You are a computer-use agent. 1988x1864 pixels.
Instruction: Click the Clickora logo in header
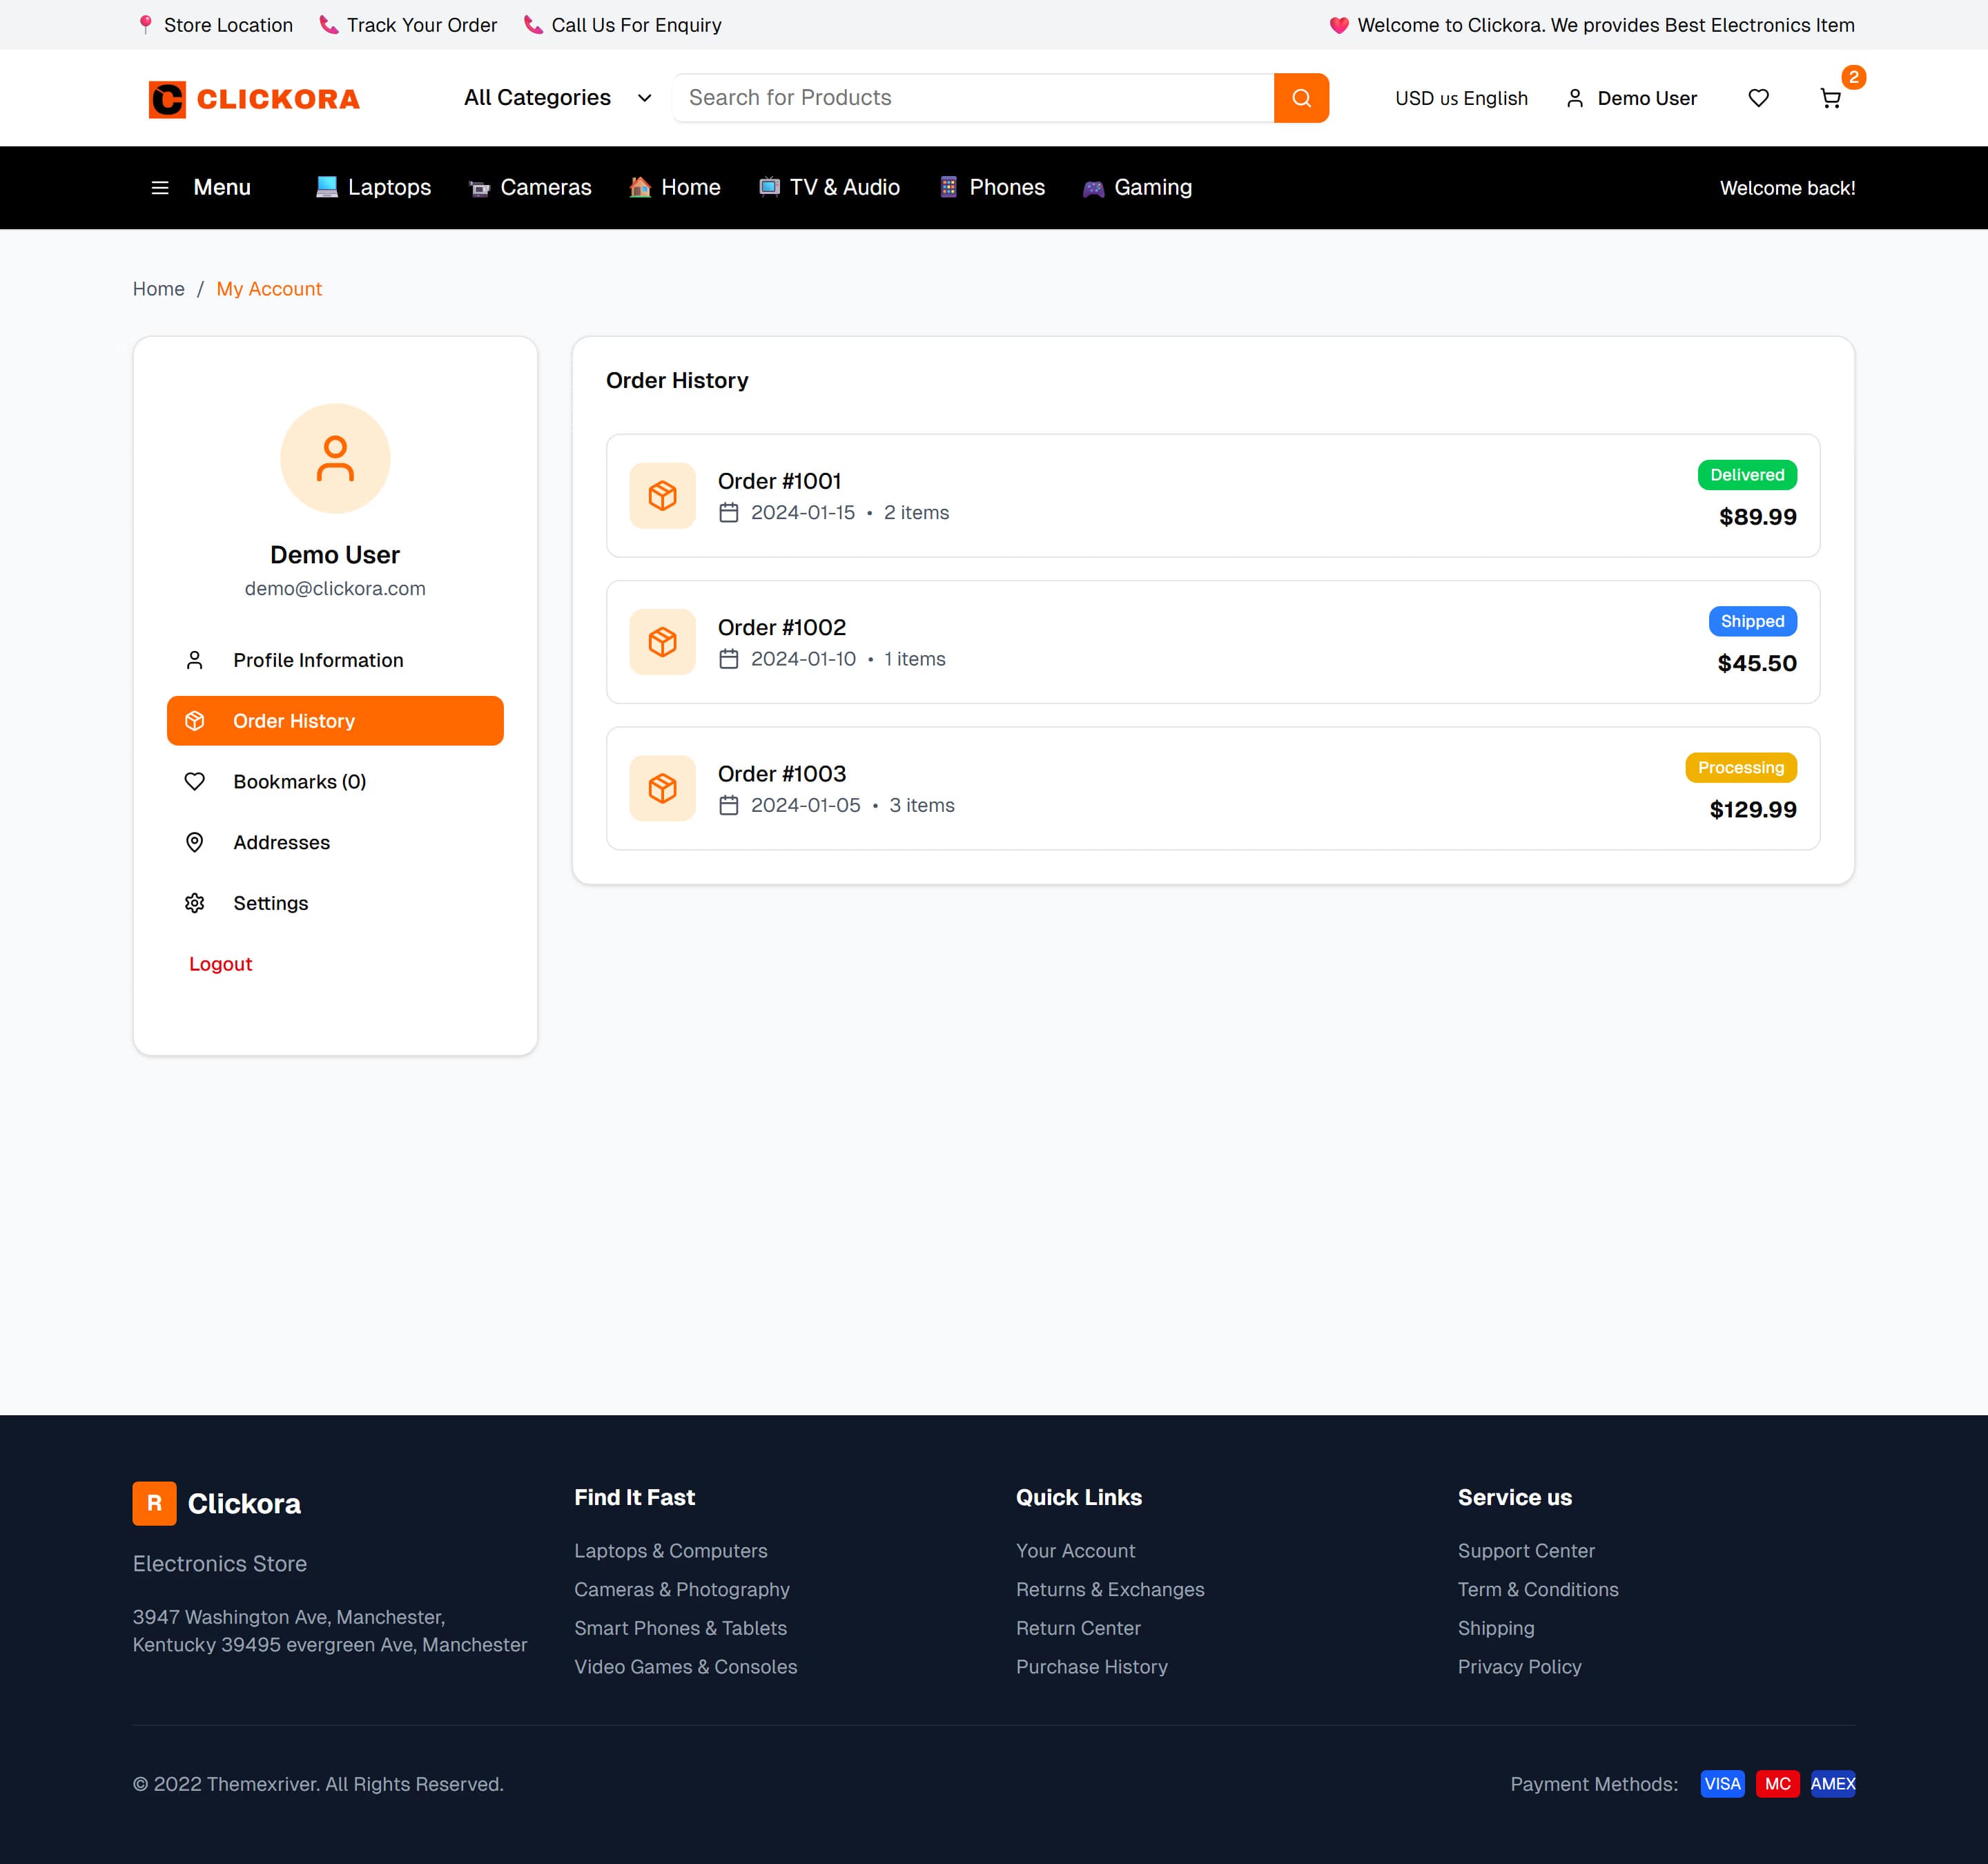(254, 99)
